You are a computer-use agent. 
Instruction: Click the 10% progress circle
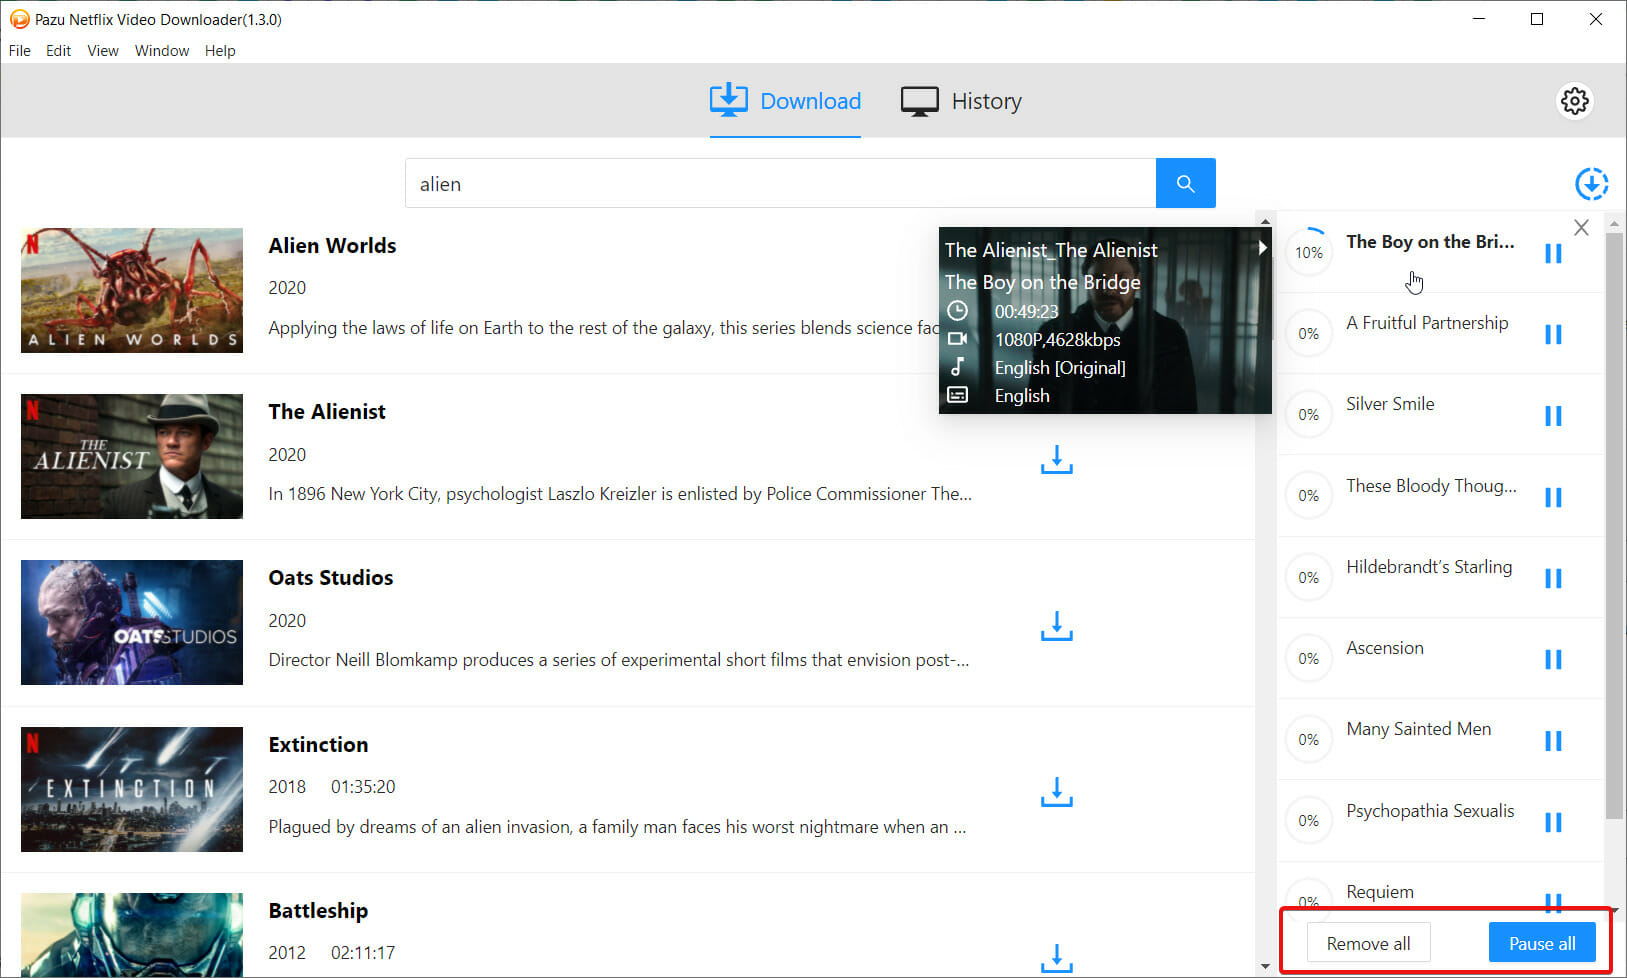[x=1309, y=252]
